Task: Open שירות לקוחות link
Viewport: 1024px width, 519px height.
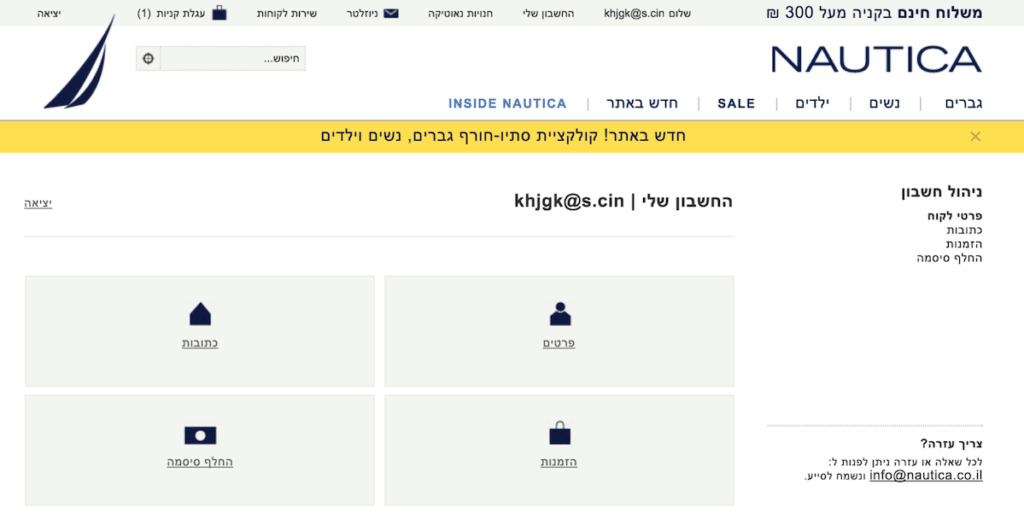Action: pos(287,13)
